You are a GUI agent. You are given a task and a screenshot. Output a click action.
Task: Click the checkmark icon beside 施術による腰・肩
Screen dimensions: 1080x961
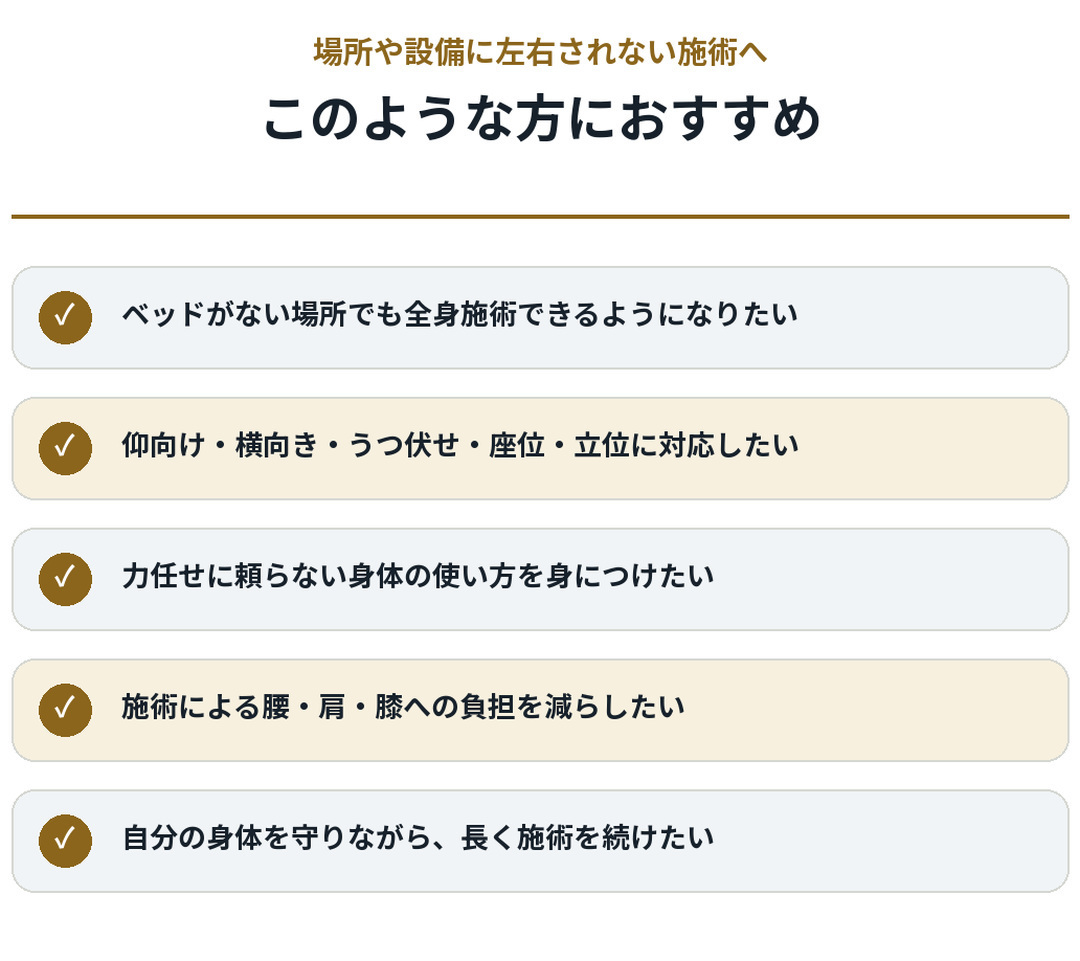(65, 710)
